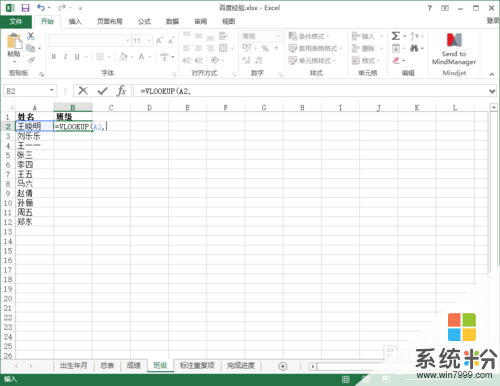The width and height of the screenshot is (500, 386).
Task: Switch to the 公式 ribbon tab
Action: [x=144, y=22]
